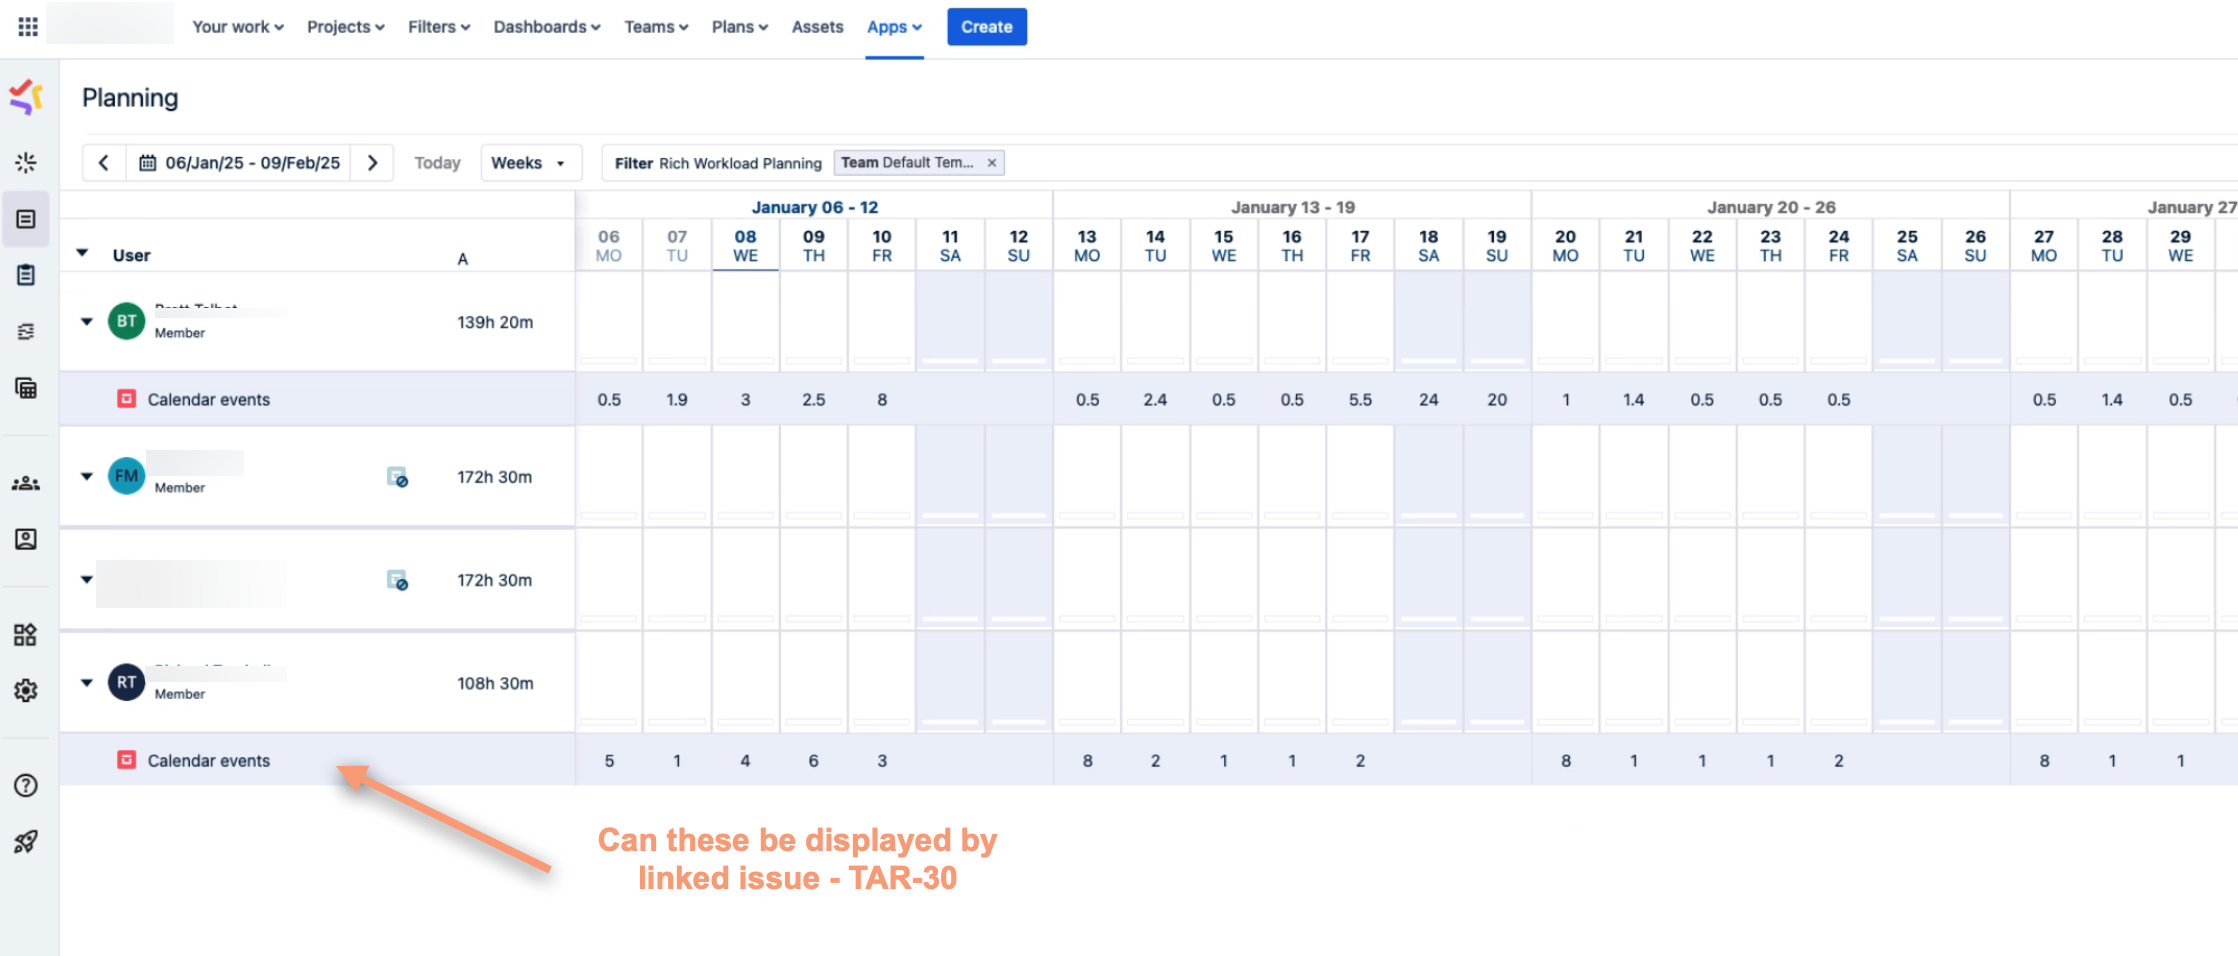Screen dimensions: 2238x956
Task: Open the teams people icon in sidebar
Action: coord(26,484)
